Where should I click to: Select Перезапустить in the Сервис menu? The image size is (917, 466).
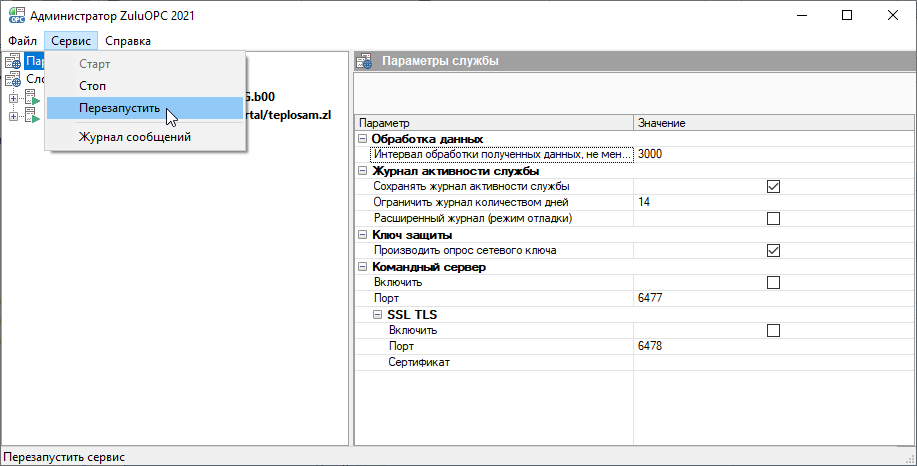click(x=119, y=108)
